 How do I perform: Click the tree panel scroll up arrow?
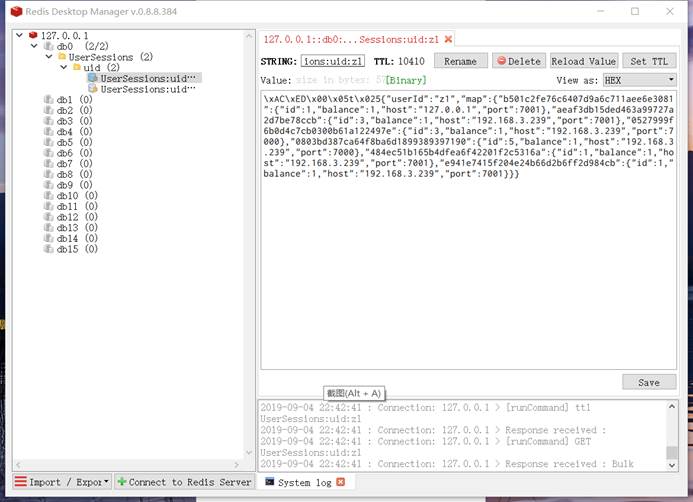pyautogui.click(x=249, y=36)
